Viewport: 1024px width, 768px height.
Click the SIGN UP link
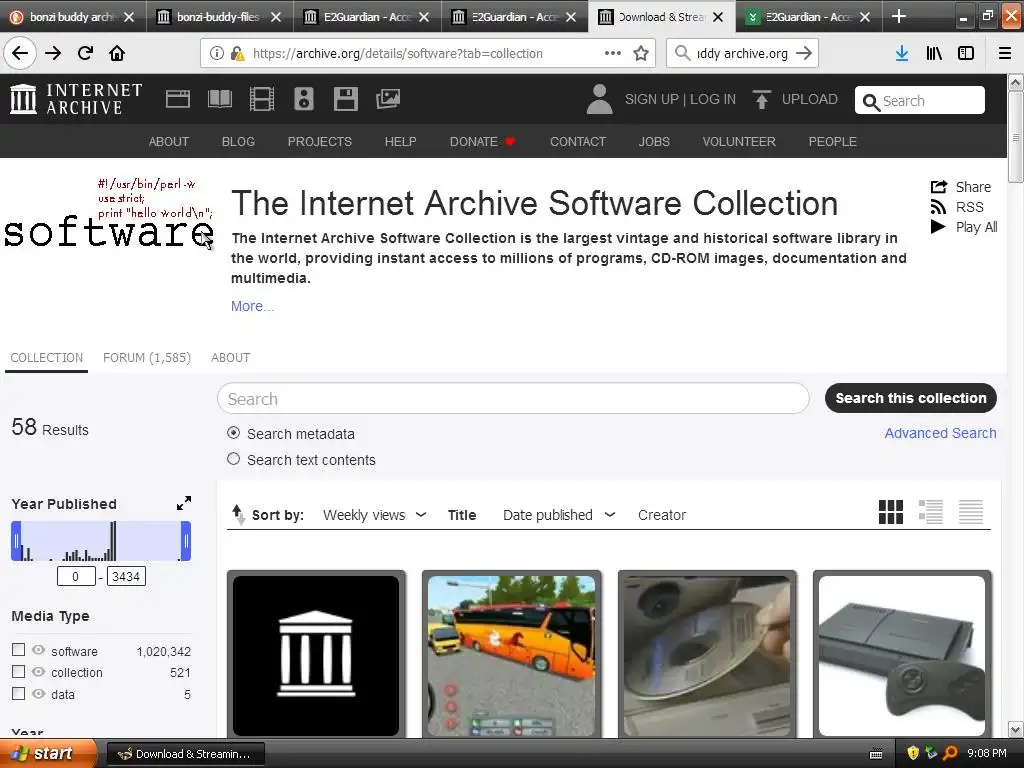click(x=652, y=99)
